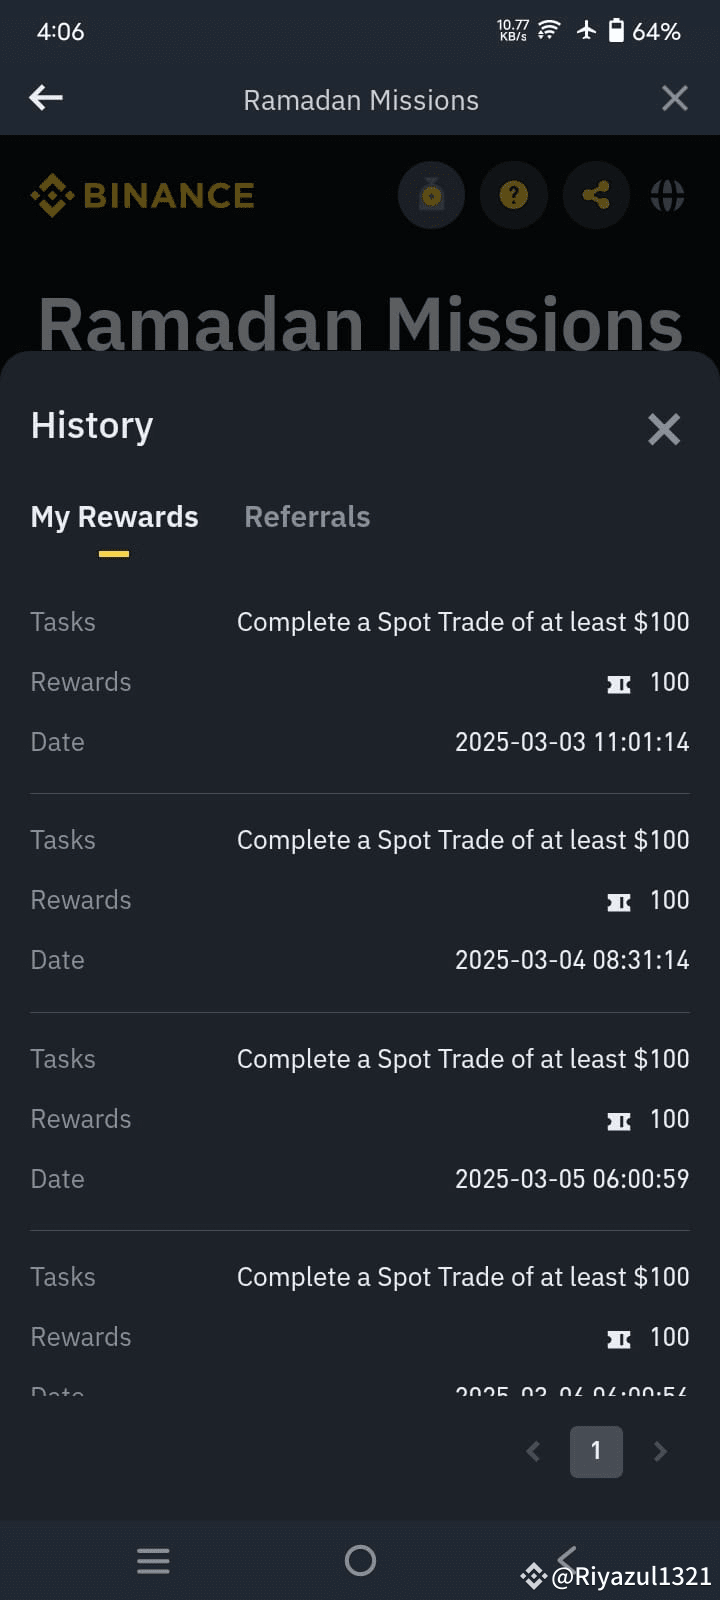The width and height of the screenshot is (720, 1600).
Task: Select the 2025-03-05 06:00:59 reward entry date
Action: (572, 1179)
